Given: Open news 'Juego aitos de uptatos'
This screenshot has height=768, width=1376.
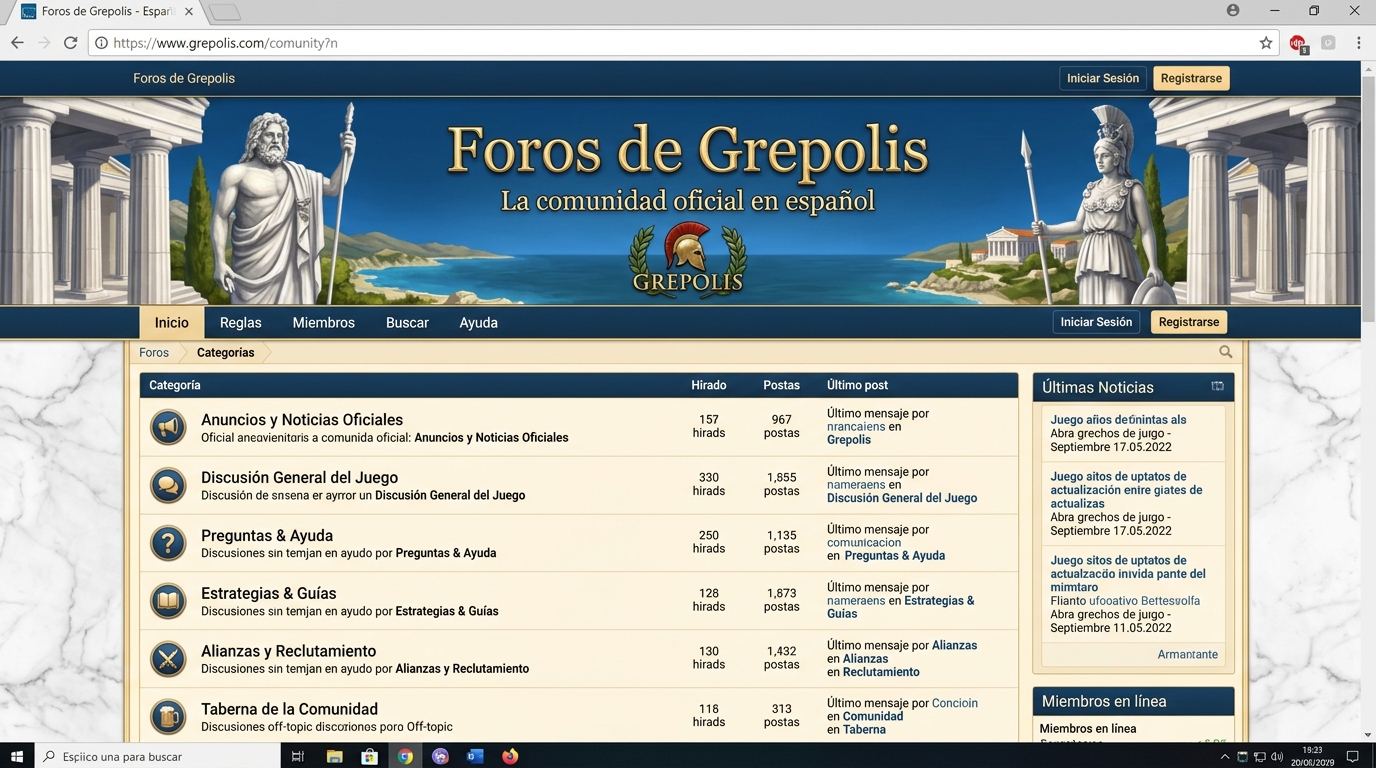Looking at the screenshot, I should (1126, 490).
